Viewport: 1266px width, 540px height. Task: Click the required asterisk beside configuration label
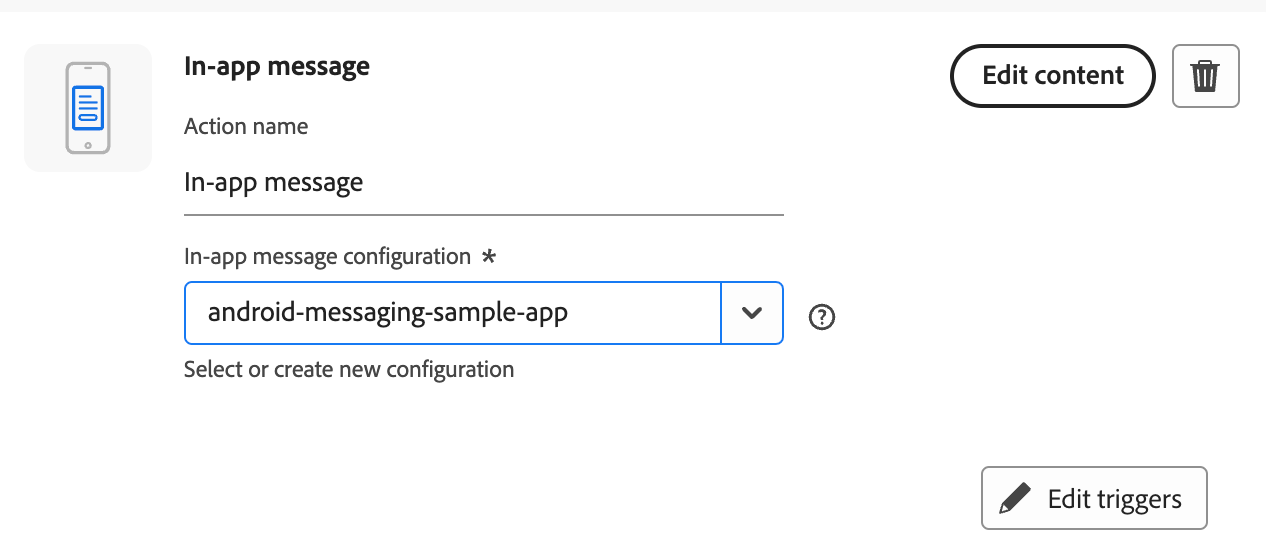tap(489, 257)
